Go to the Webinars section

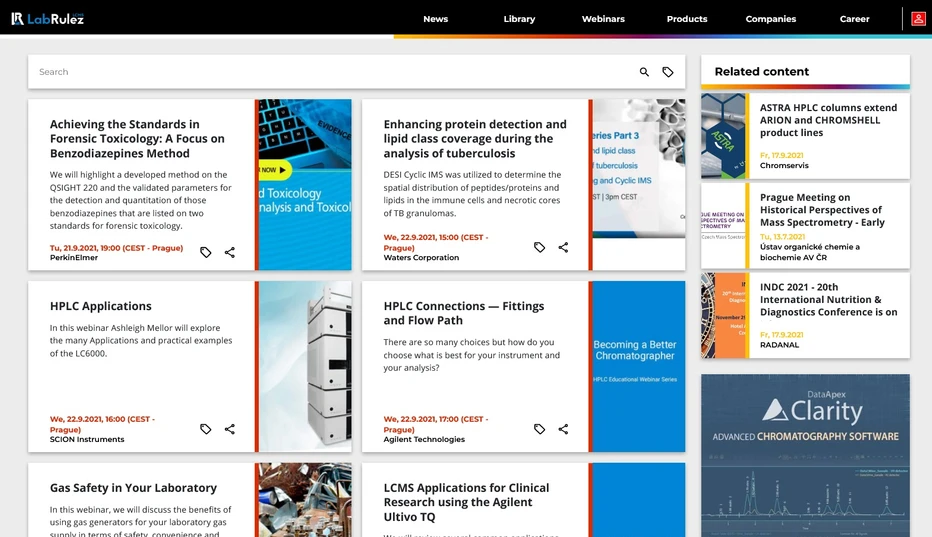click(x=603, y=19)
